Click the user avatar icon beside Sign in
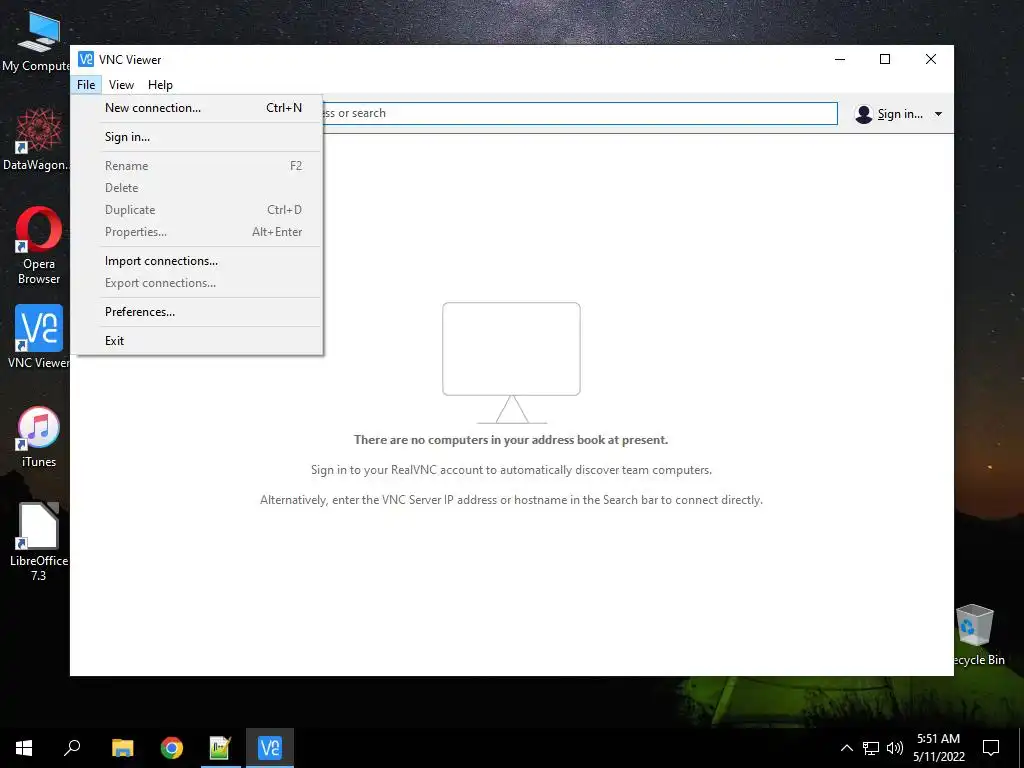Viewport: 1024px width, 768px height. (863, 114)
